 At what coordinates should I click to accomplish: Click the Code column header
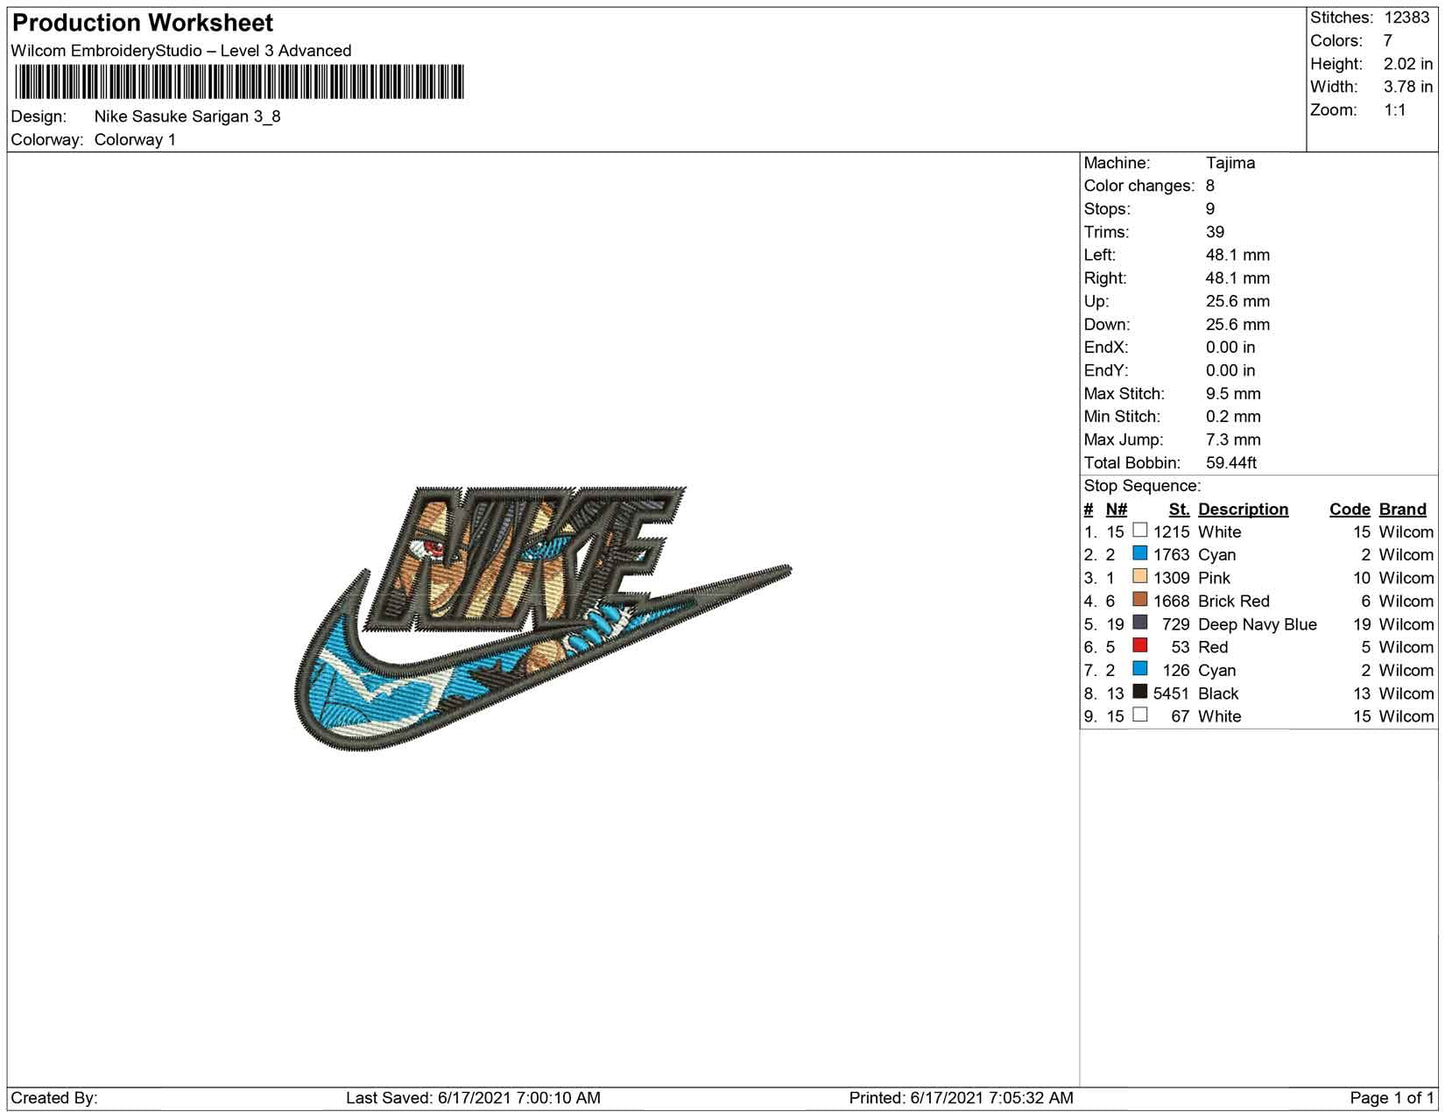(1350, 509)
